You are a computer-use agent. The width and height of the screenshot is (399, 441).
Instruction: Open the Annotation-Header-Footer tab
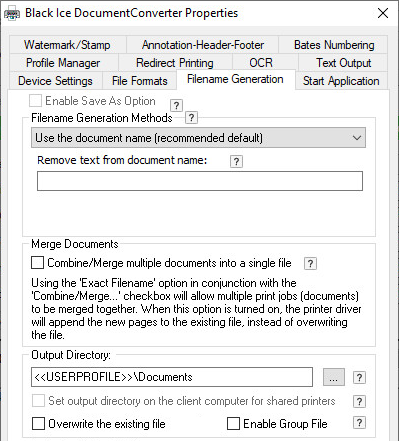coord(203,45)
